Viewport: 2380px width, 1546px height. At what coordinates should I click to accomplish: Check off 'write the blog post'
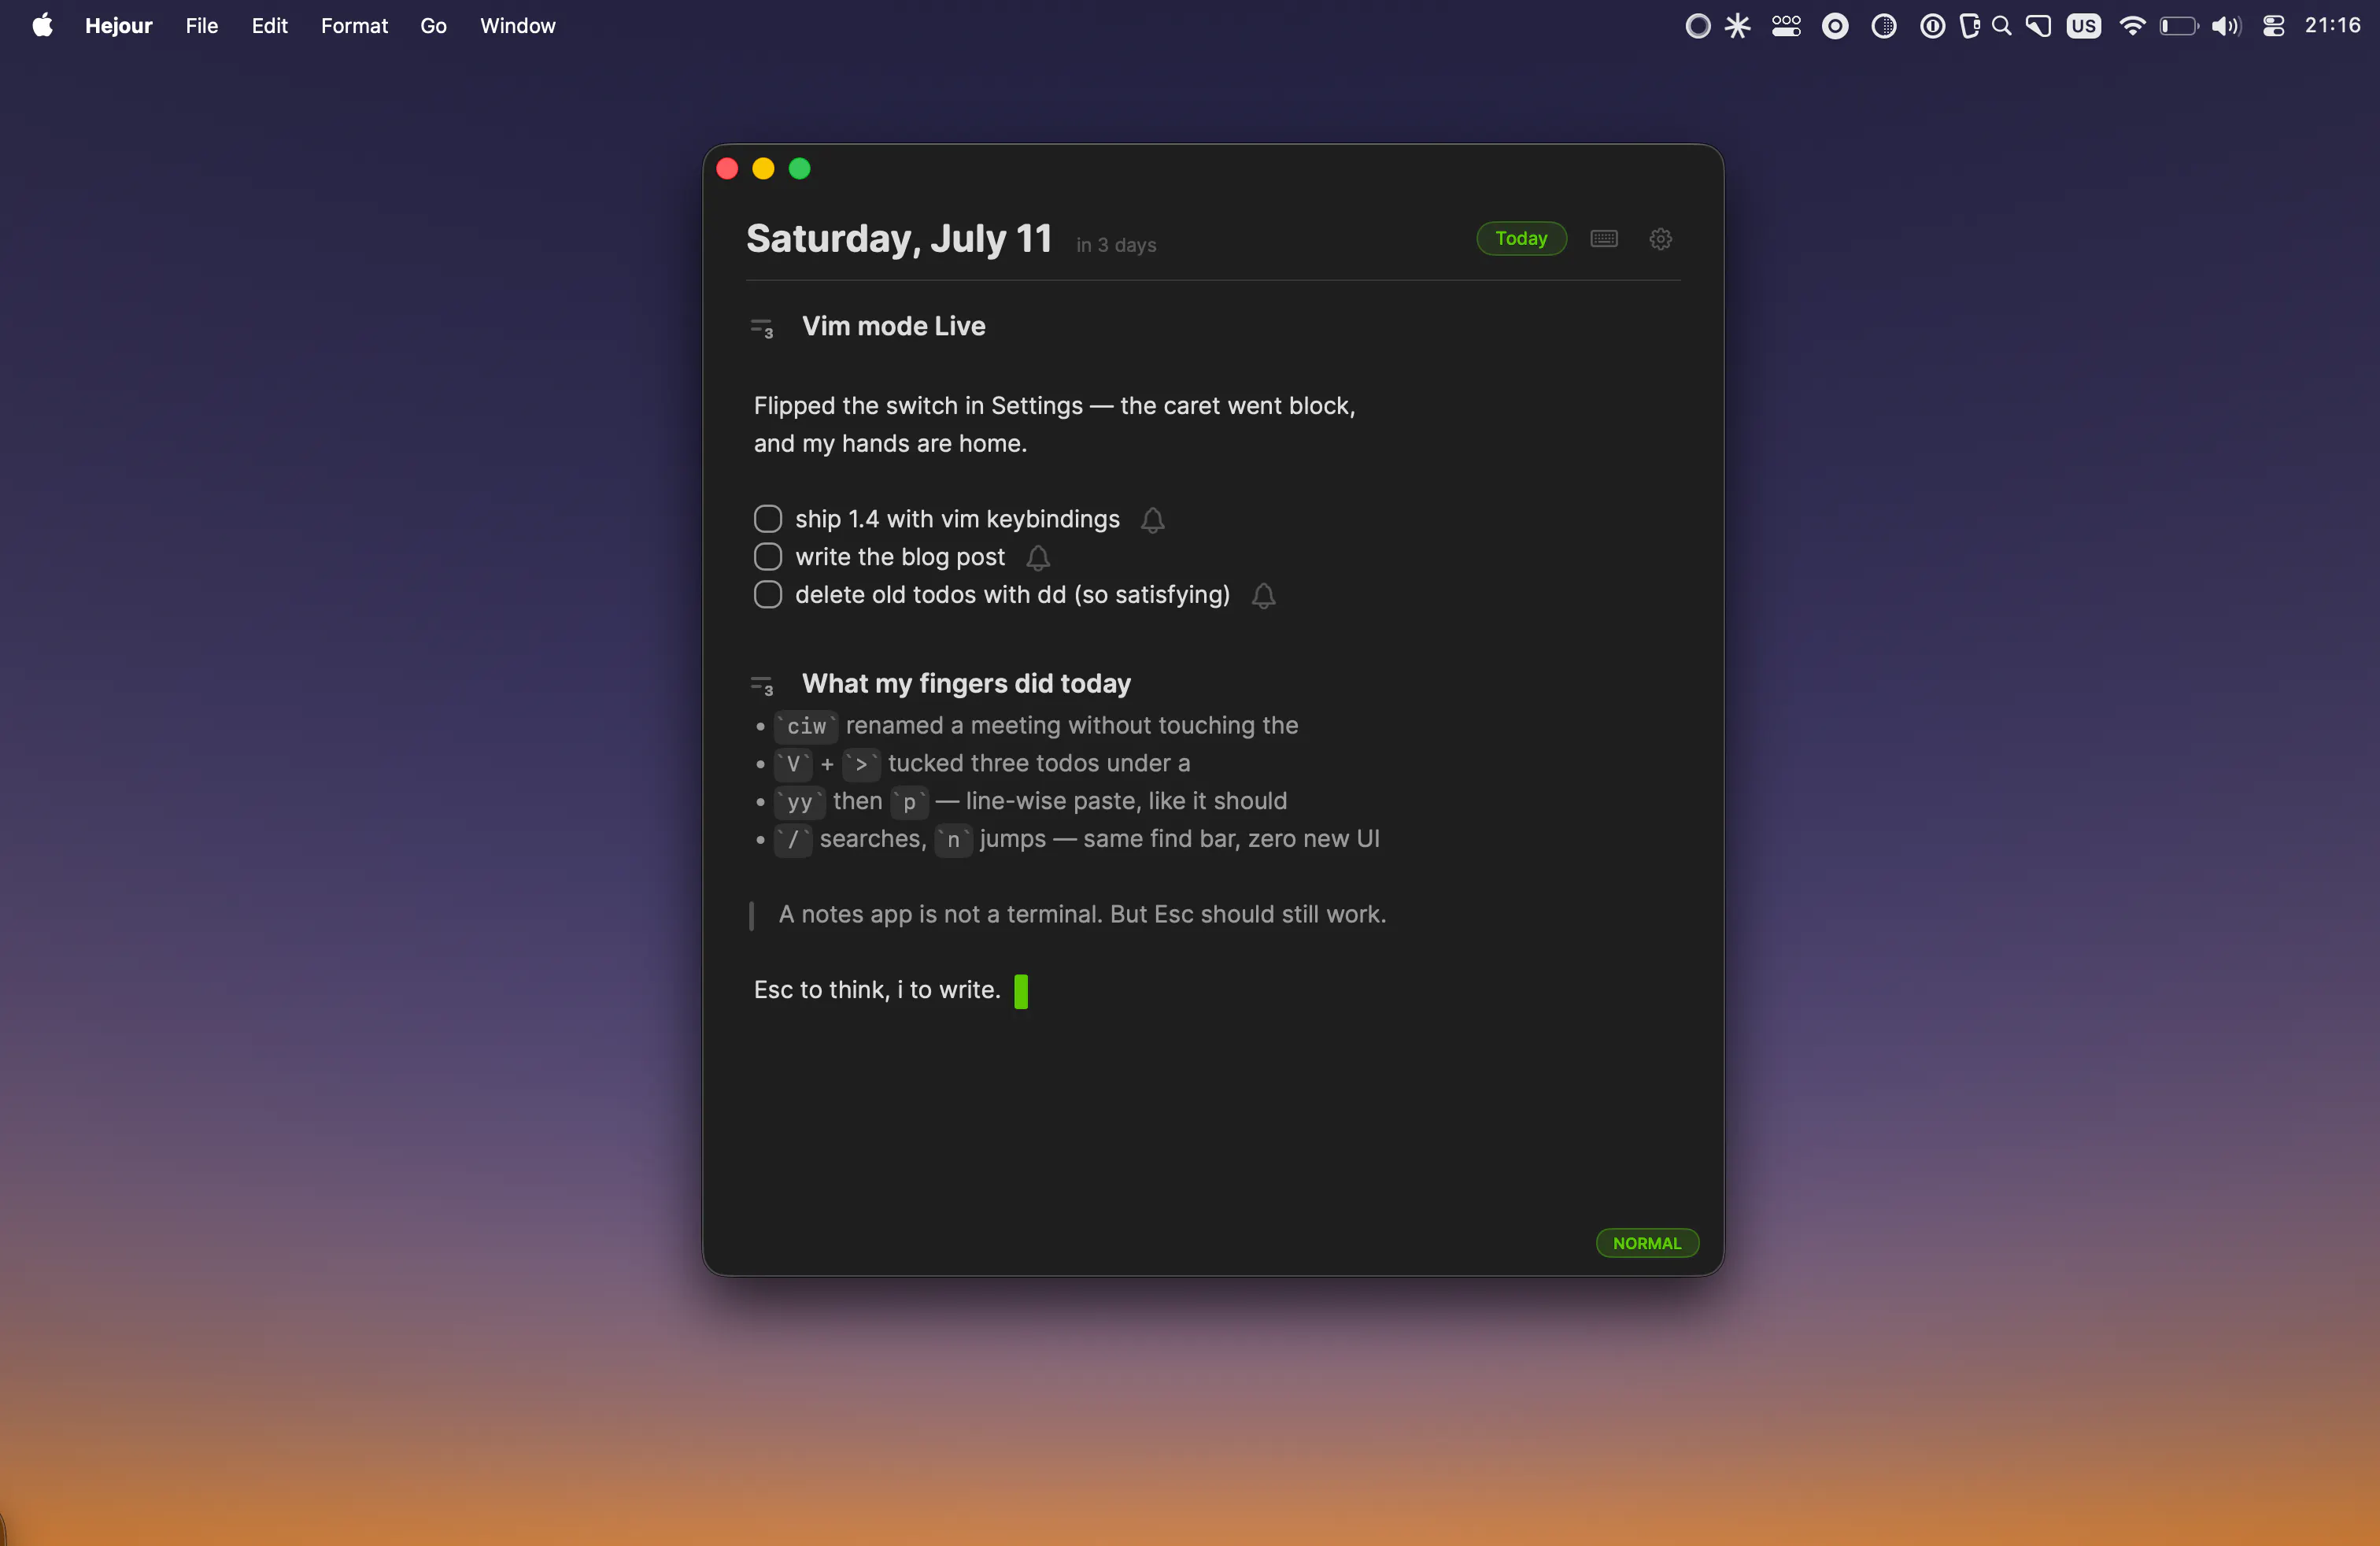pos(768,557)
